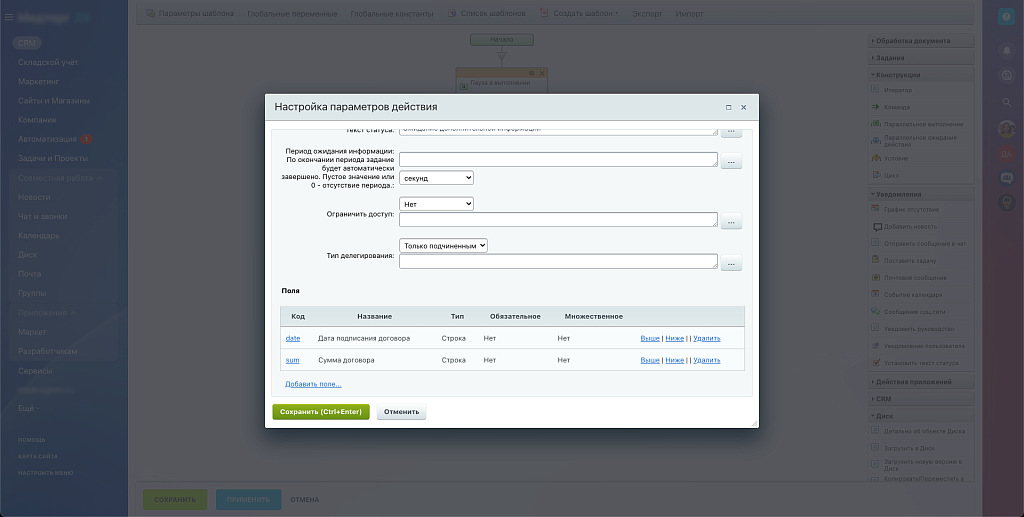
Task: Close the action settings dialog with X
Action: click(743, 107)
